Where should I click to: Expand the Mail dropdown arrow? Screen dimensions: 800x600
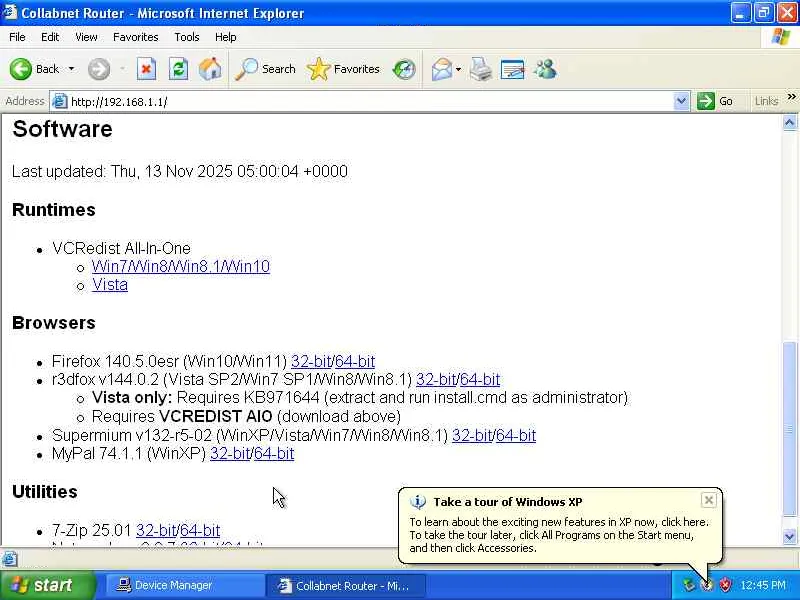pos(458,69)
